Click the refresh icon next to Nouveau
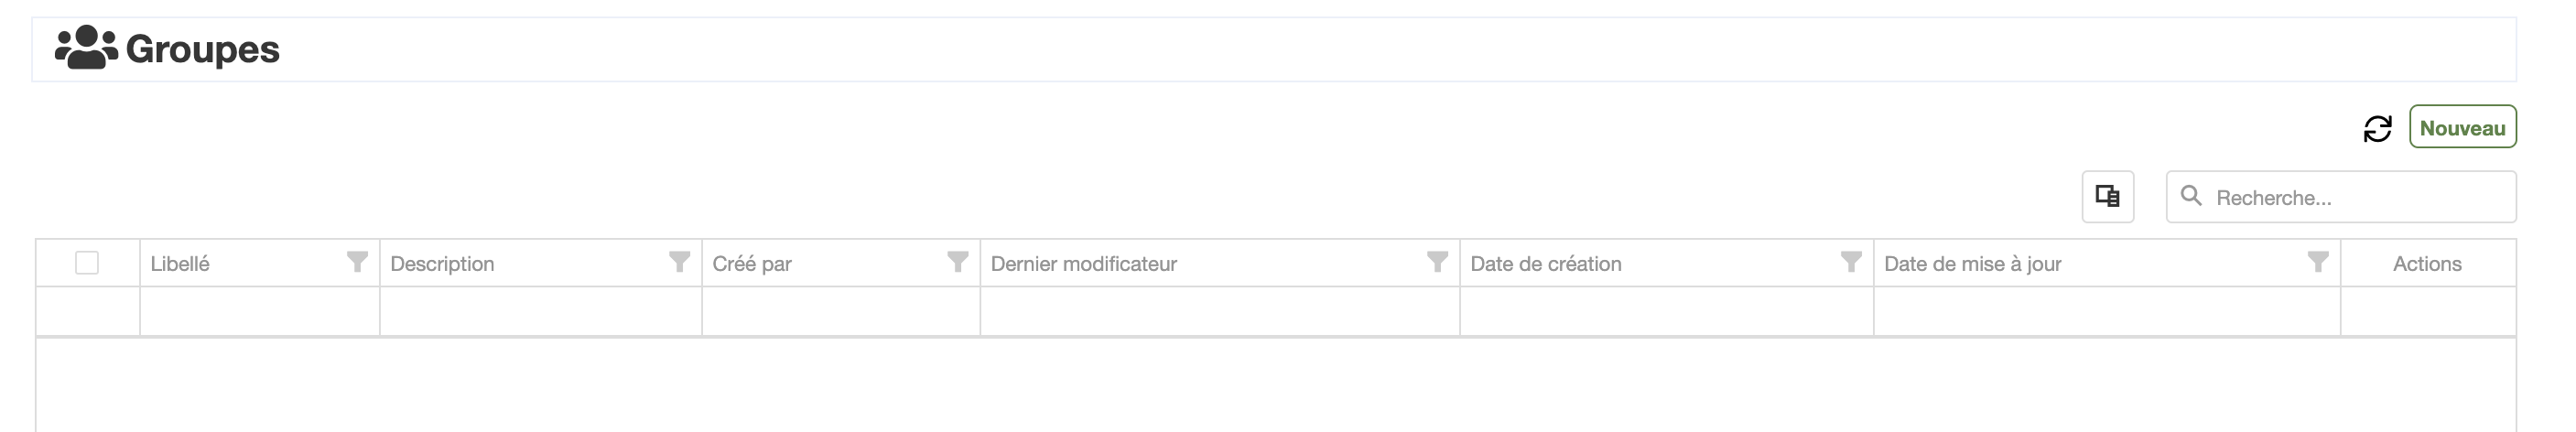 tap(2377, 128)
